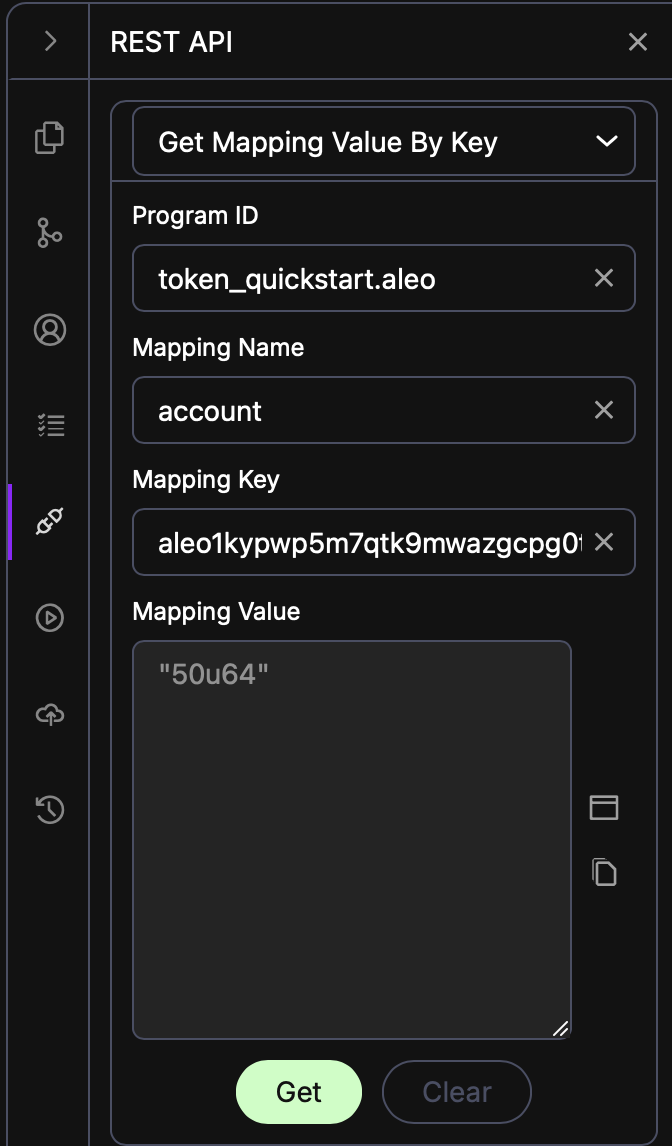
Task: Copy the mapping value to clipboard
Action: click(604, 872)
